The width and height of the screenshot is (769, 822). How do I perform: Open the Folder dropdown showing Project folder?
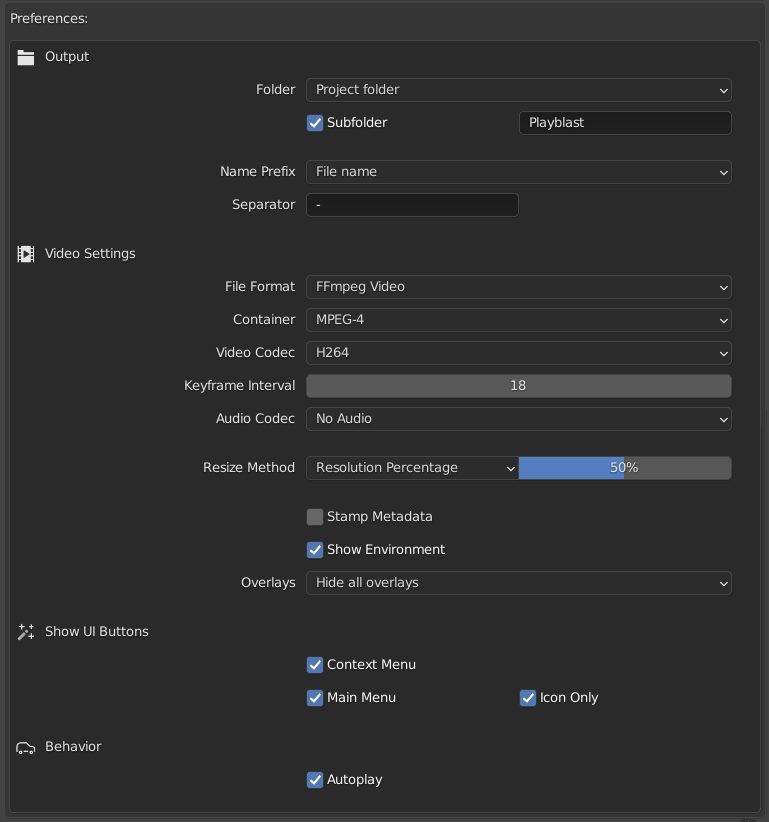pos(519,90)
